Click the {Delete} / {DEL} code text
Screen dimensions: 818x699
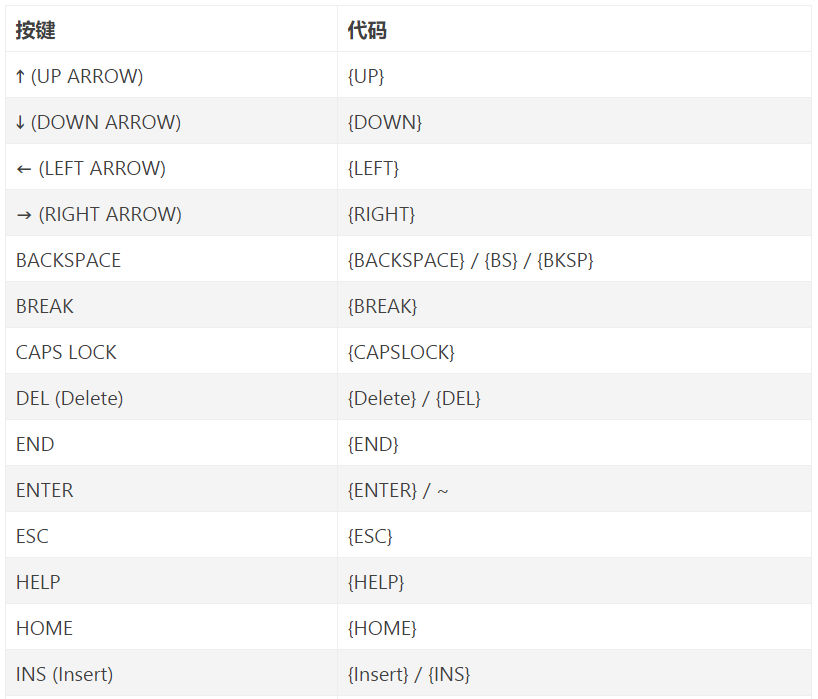click(414, 399)
